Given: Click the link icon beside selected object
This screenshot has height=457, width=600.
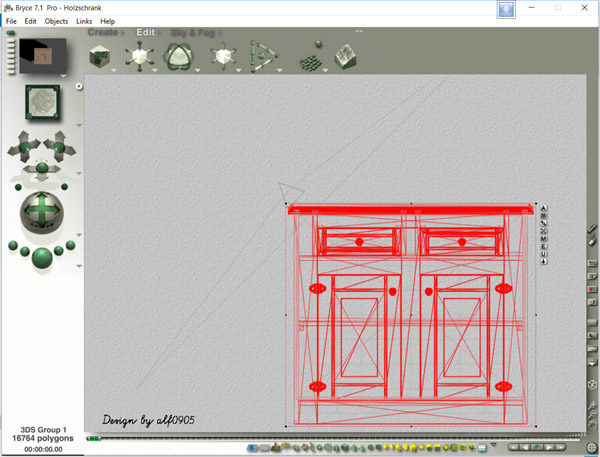Looking at the screenshot, I should click(544, 224).
